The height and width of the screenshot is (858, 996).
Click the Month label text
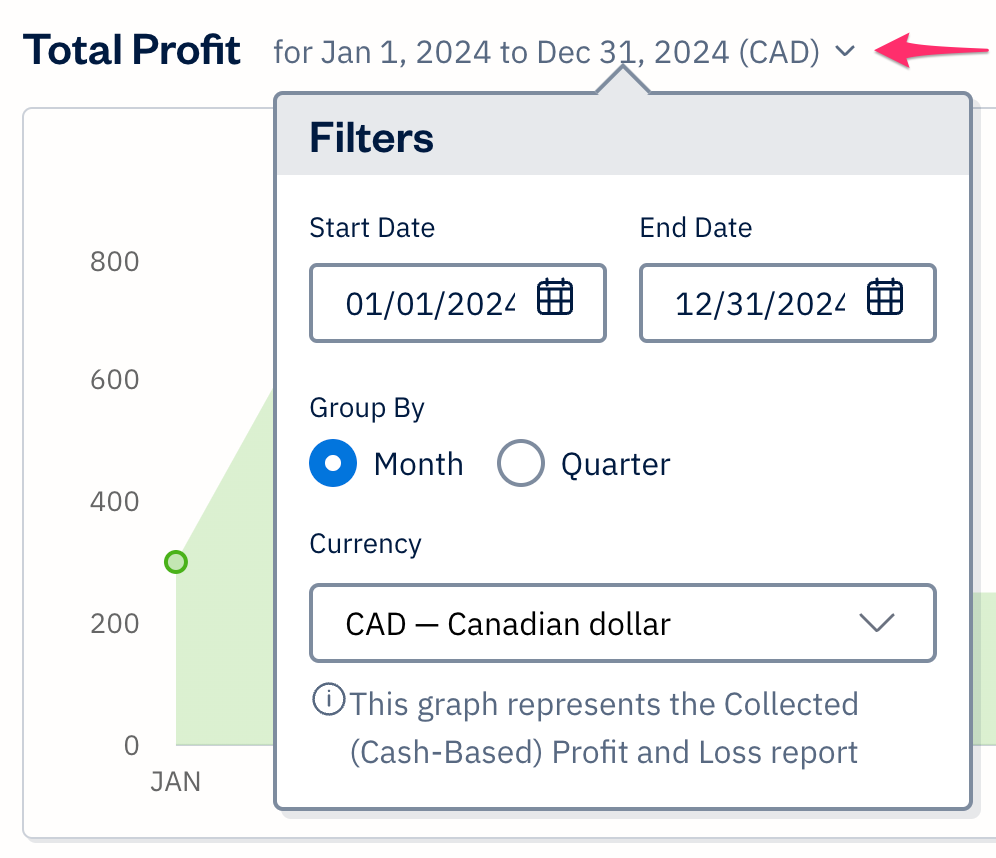tap(418, 465)
